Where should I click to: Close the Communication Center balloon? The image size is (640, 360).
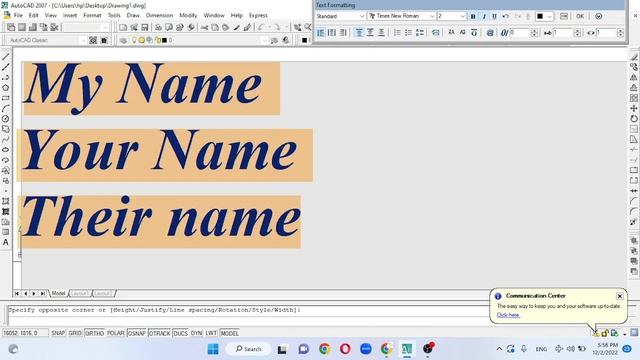620,296
